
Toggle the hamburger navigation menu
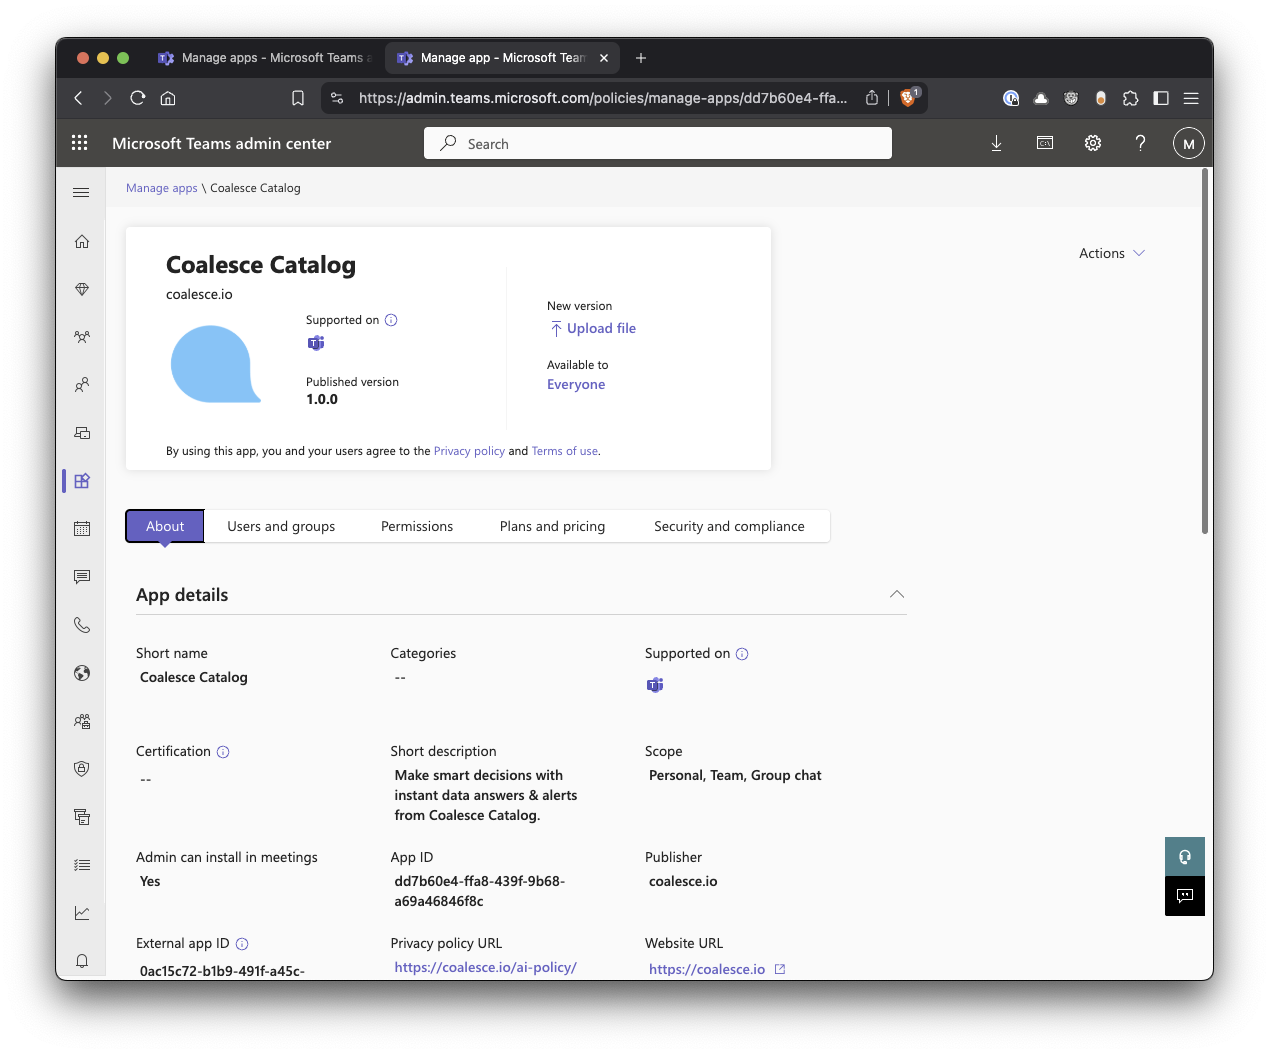[x=82, y=192]
